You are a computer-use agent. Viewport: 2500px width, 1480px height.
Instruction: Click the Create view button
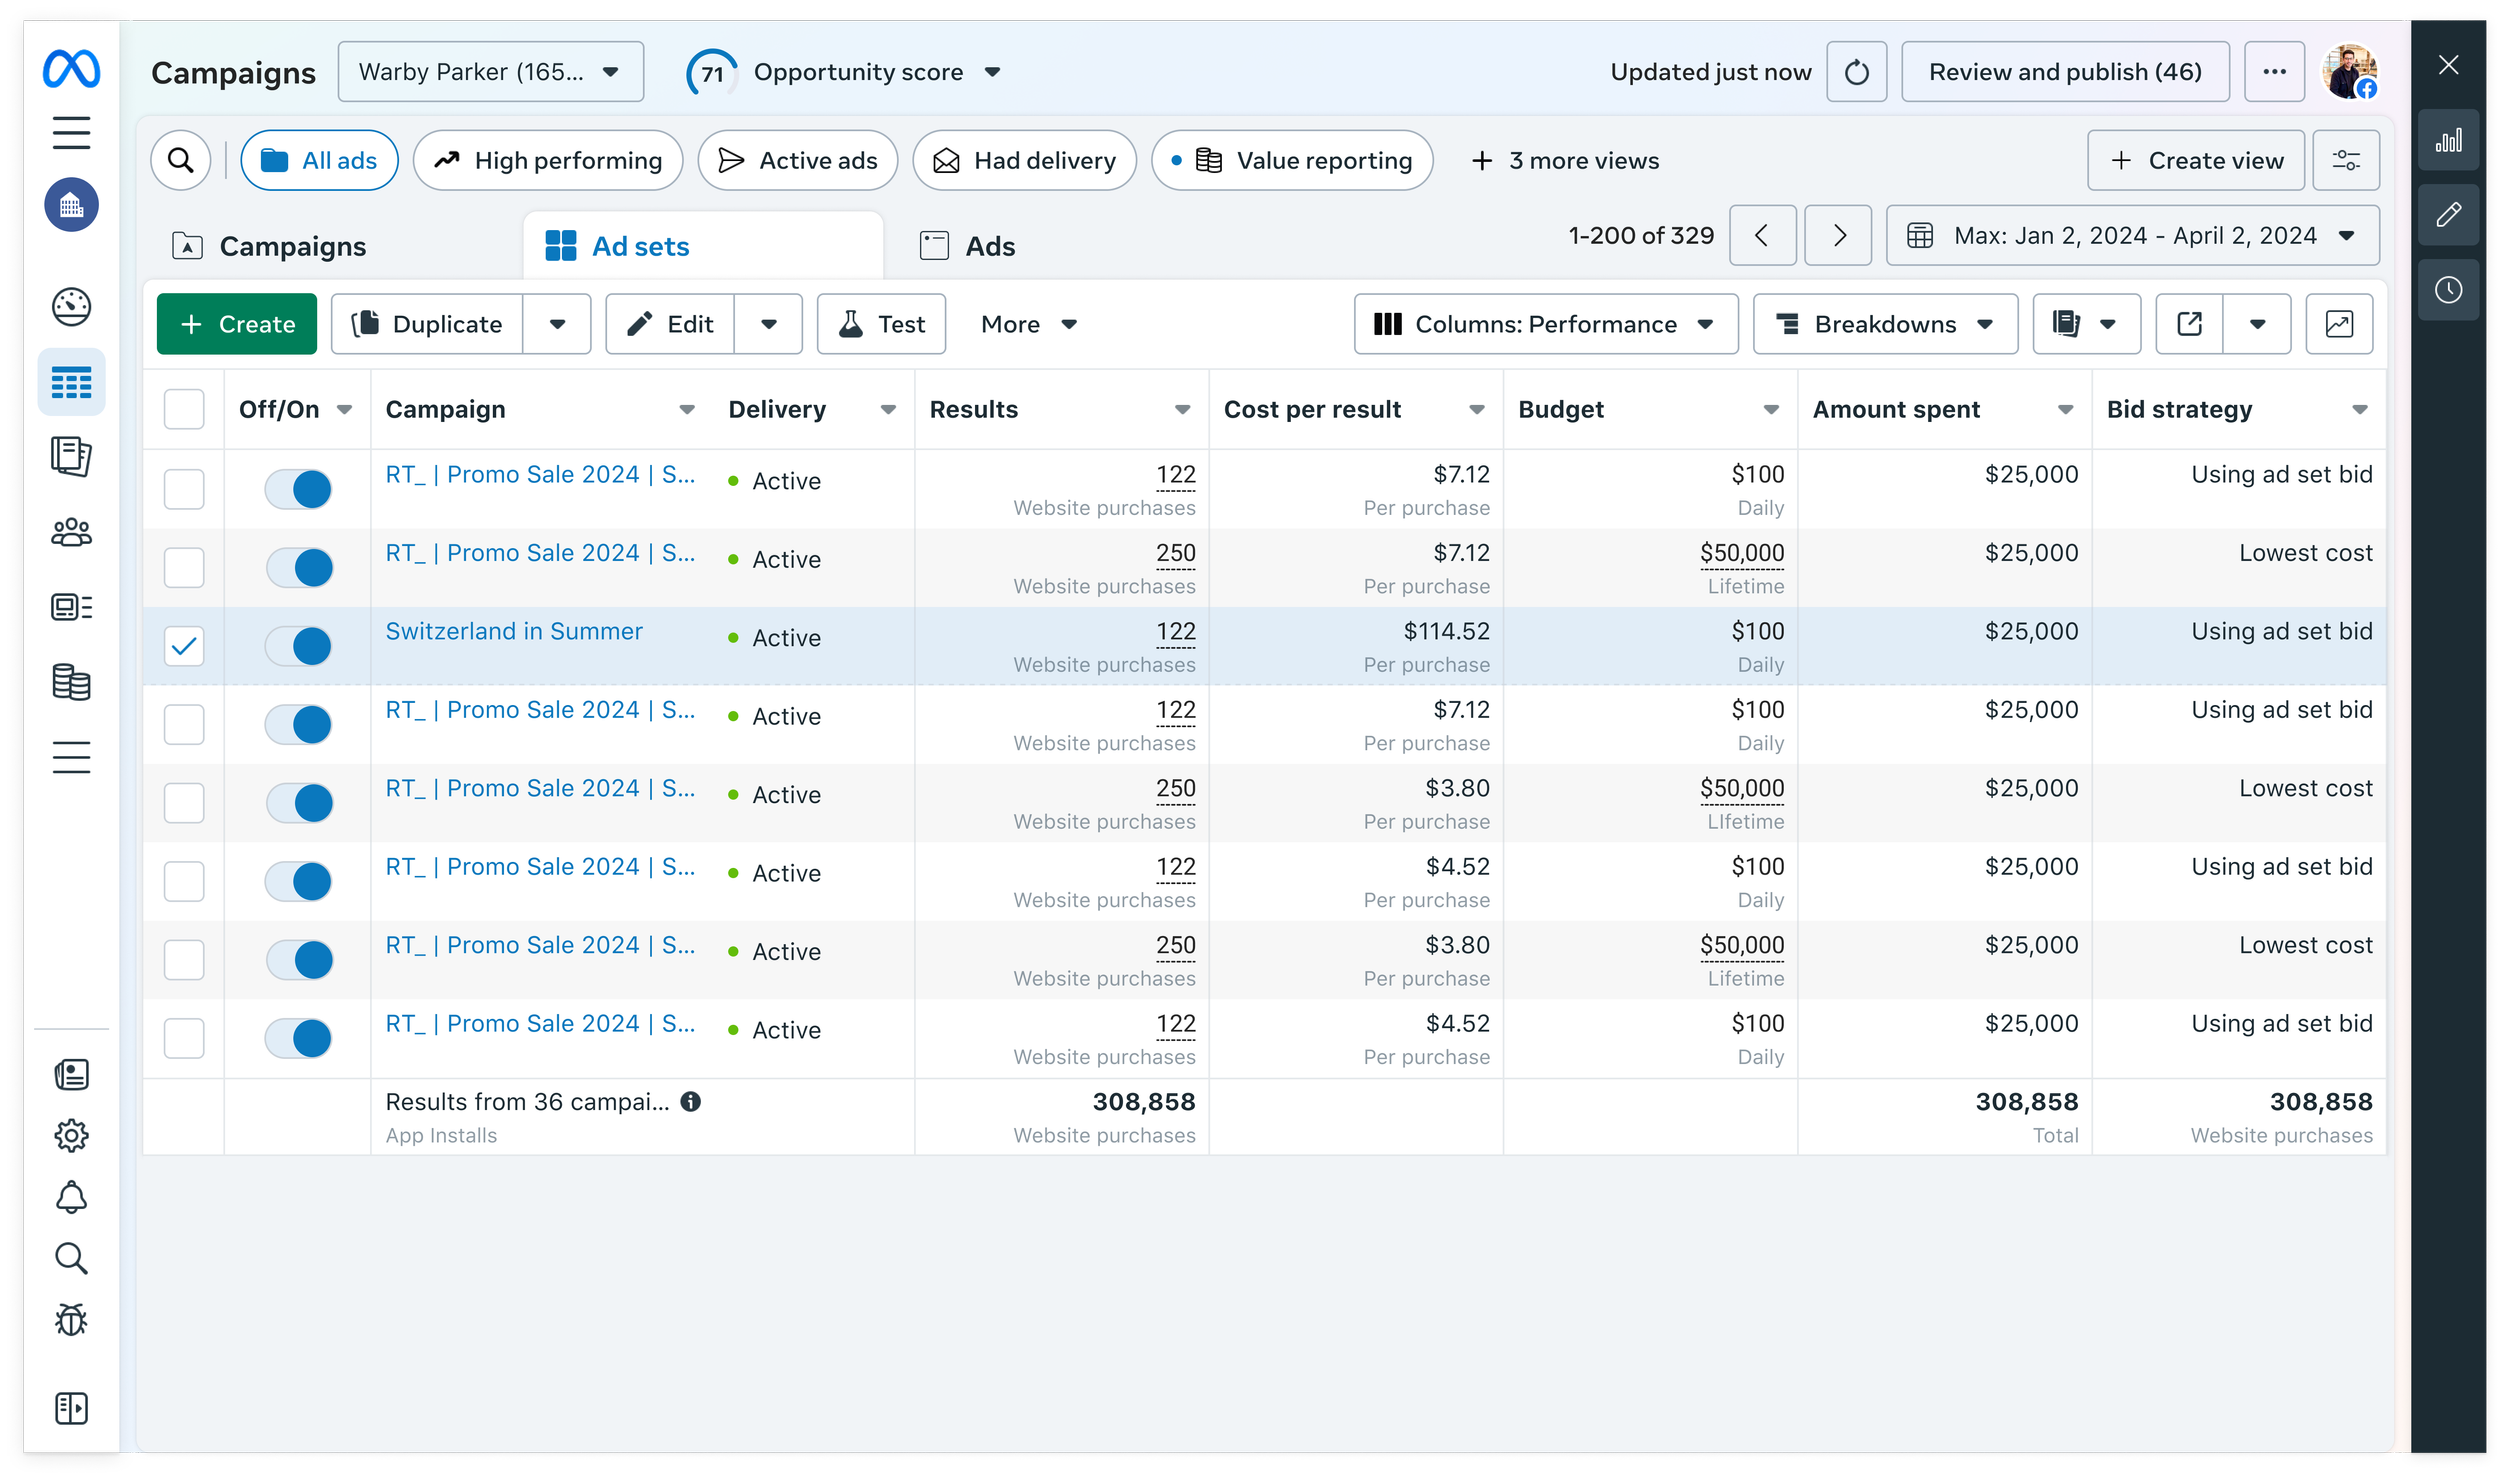click(x=2196, y=160)
